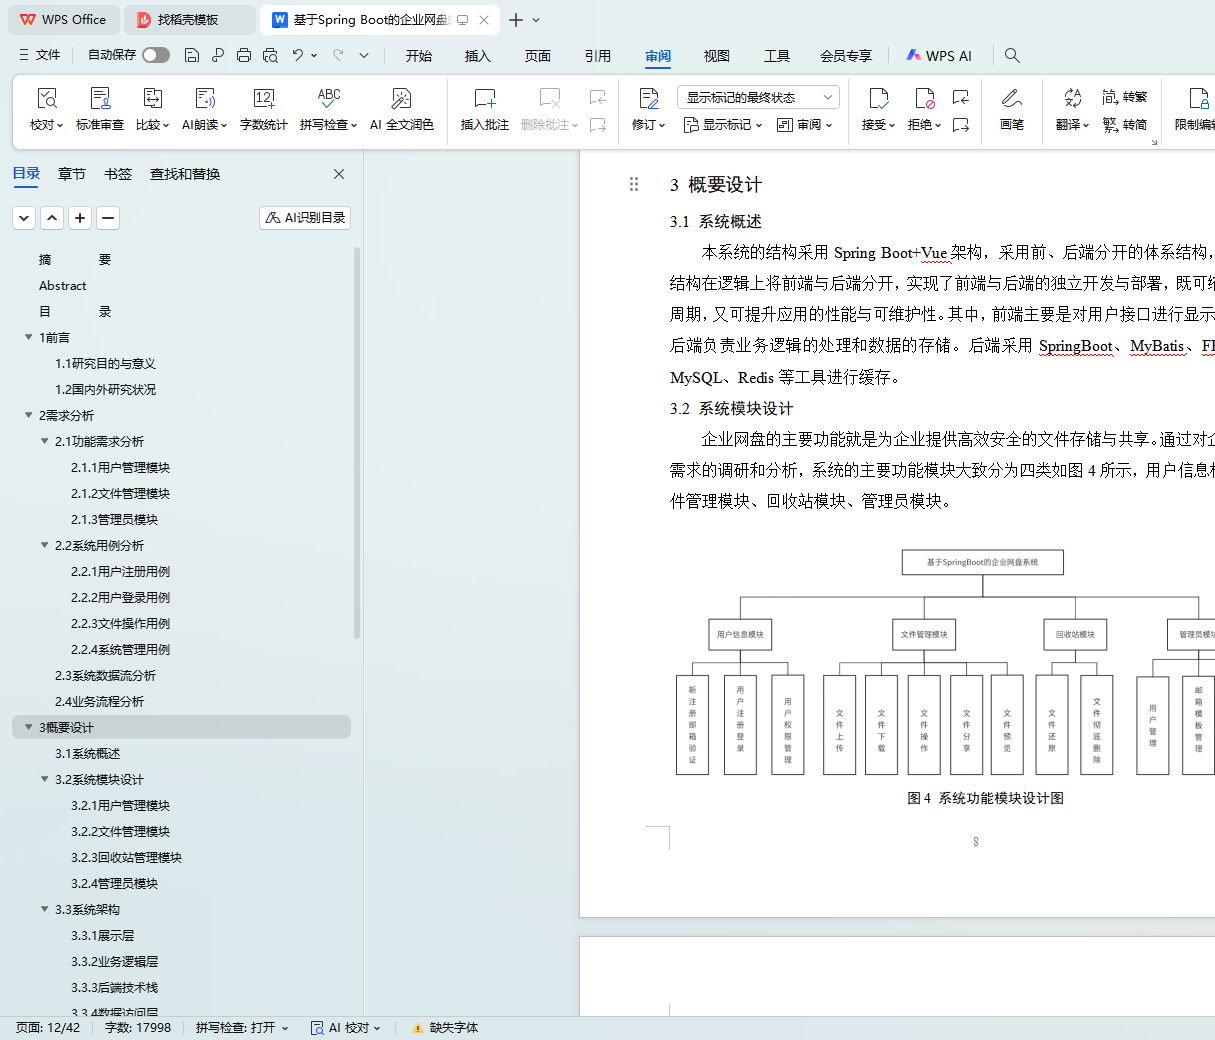Open the 书签 tab in navigation pane

[117, 174]
